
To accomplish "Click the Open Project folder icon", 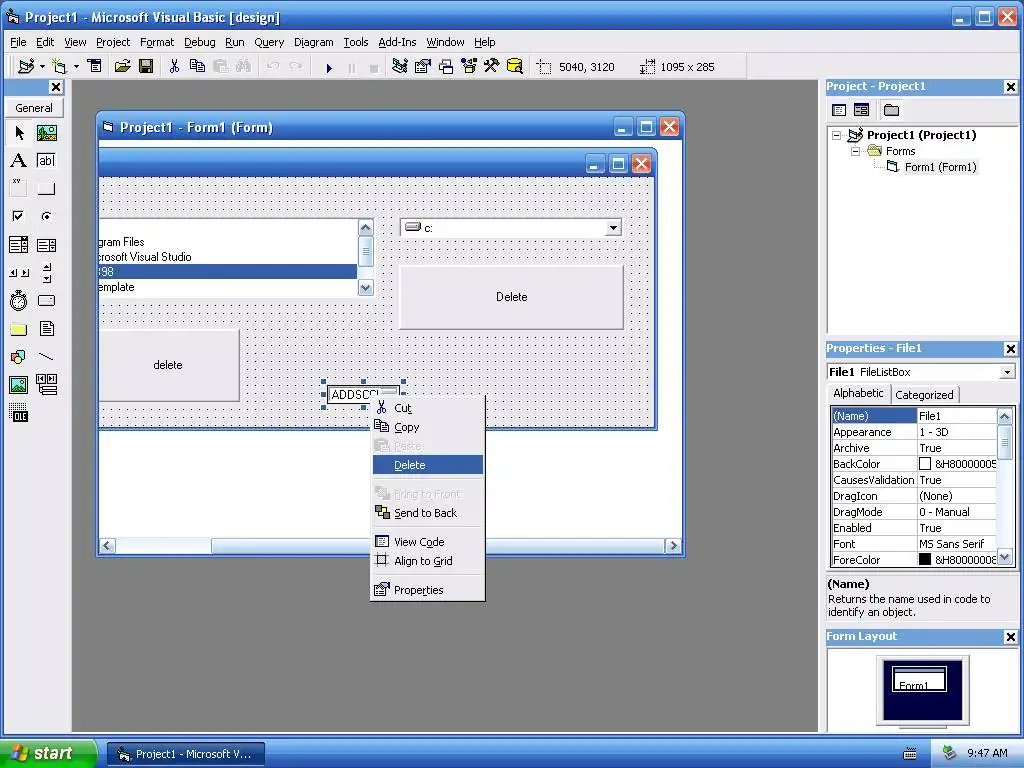I will [122, 66].
